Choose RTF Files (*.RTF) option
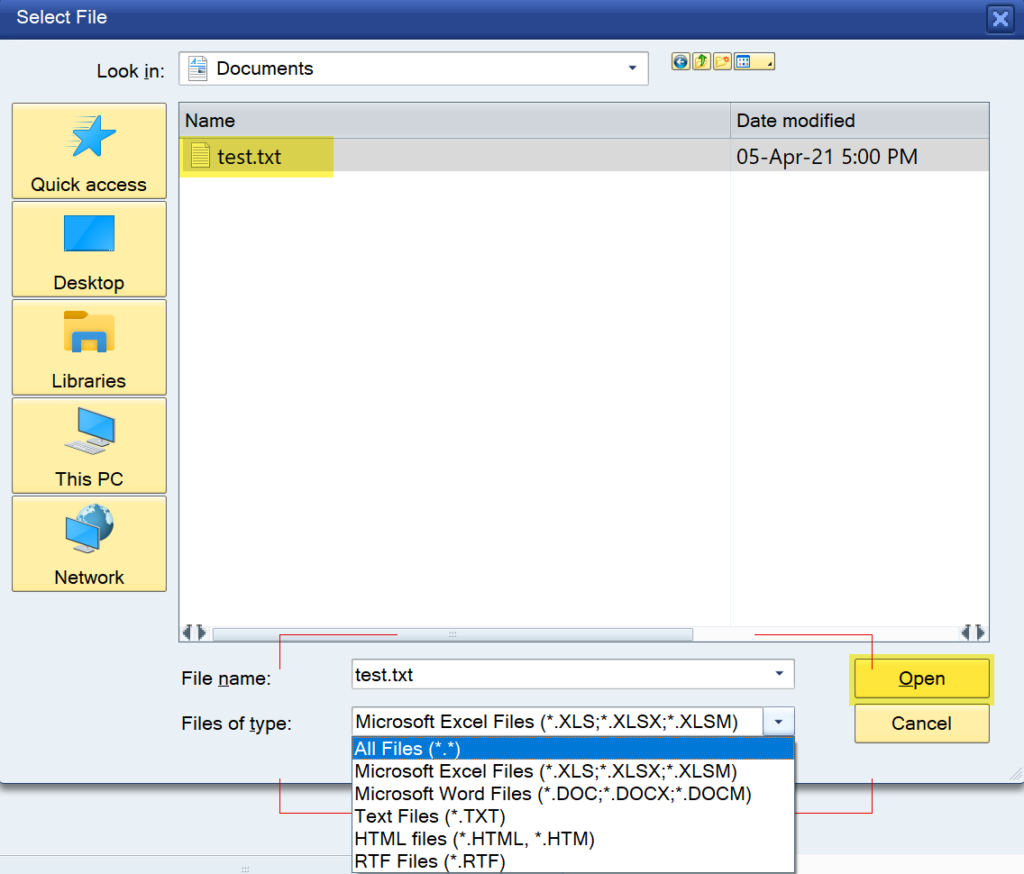 coord(573,862)
